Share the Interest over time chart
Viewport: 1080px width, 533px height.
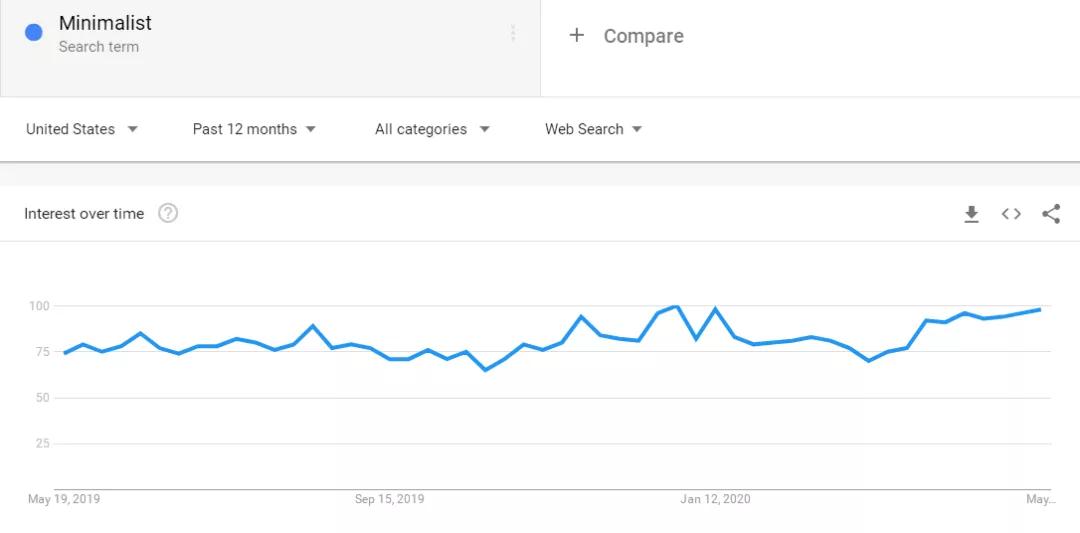tap(1051, 214)
